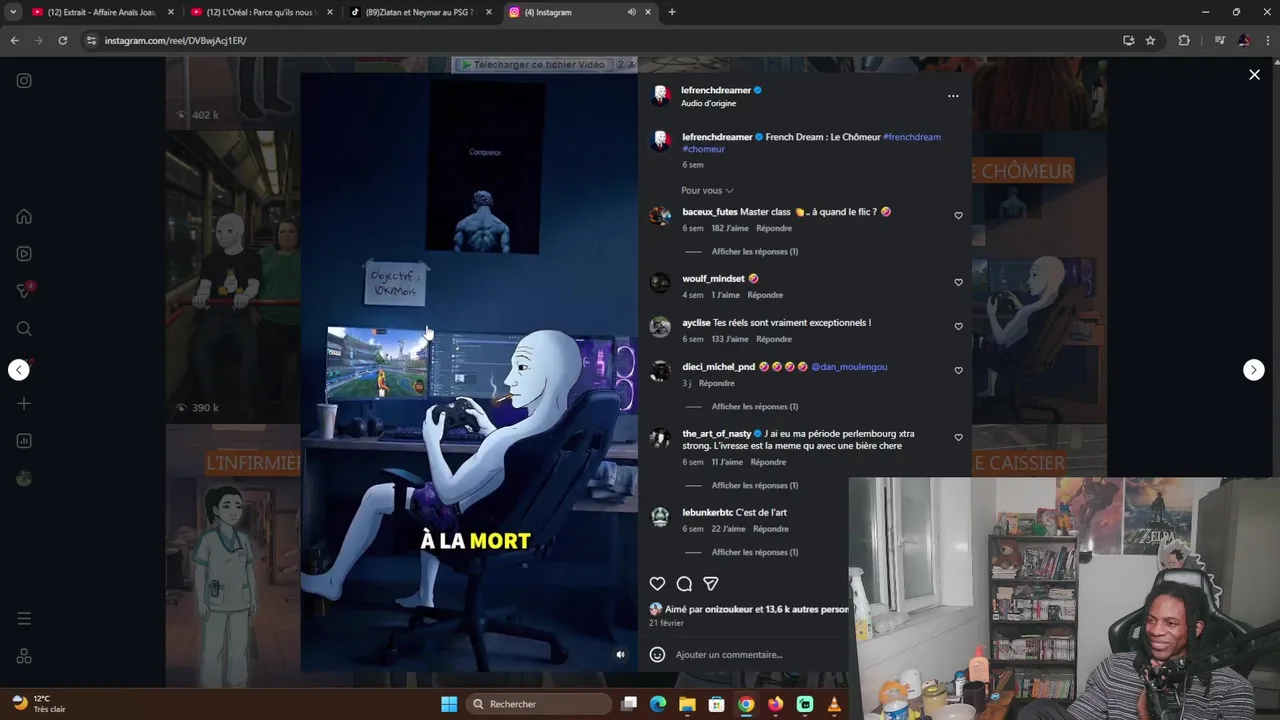The width and height of the screenshot is (1280, 720).
Task: Open the dashboard chart icon in sidebar
Action: tap(24, 441)
